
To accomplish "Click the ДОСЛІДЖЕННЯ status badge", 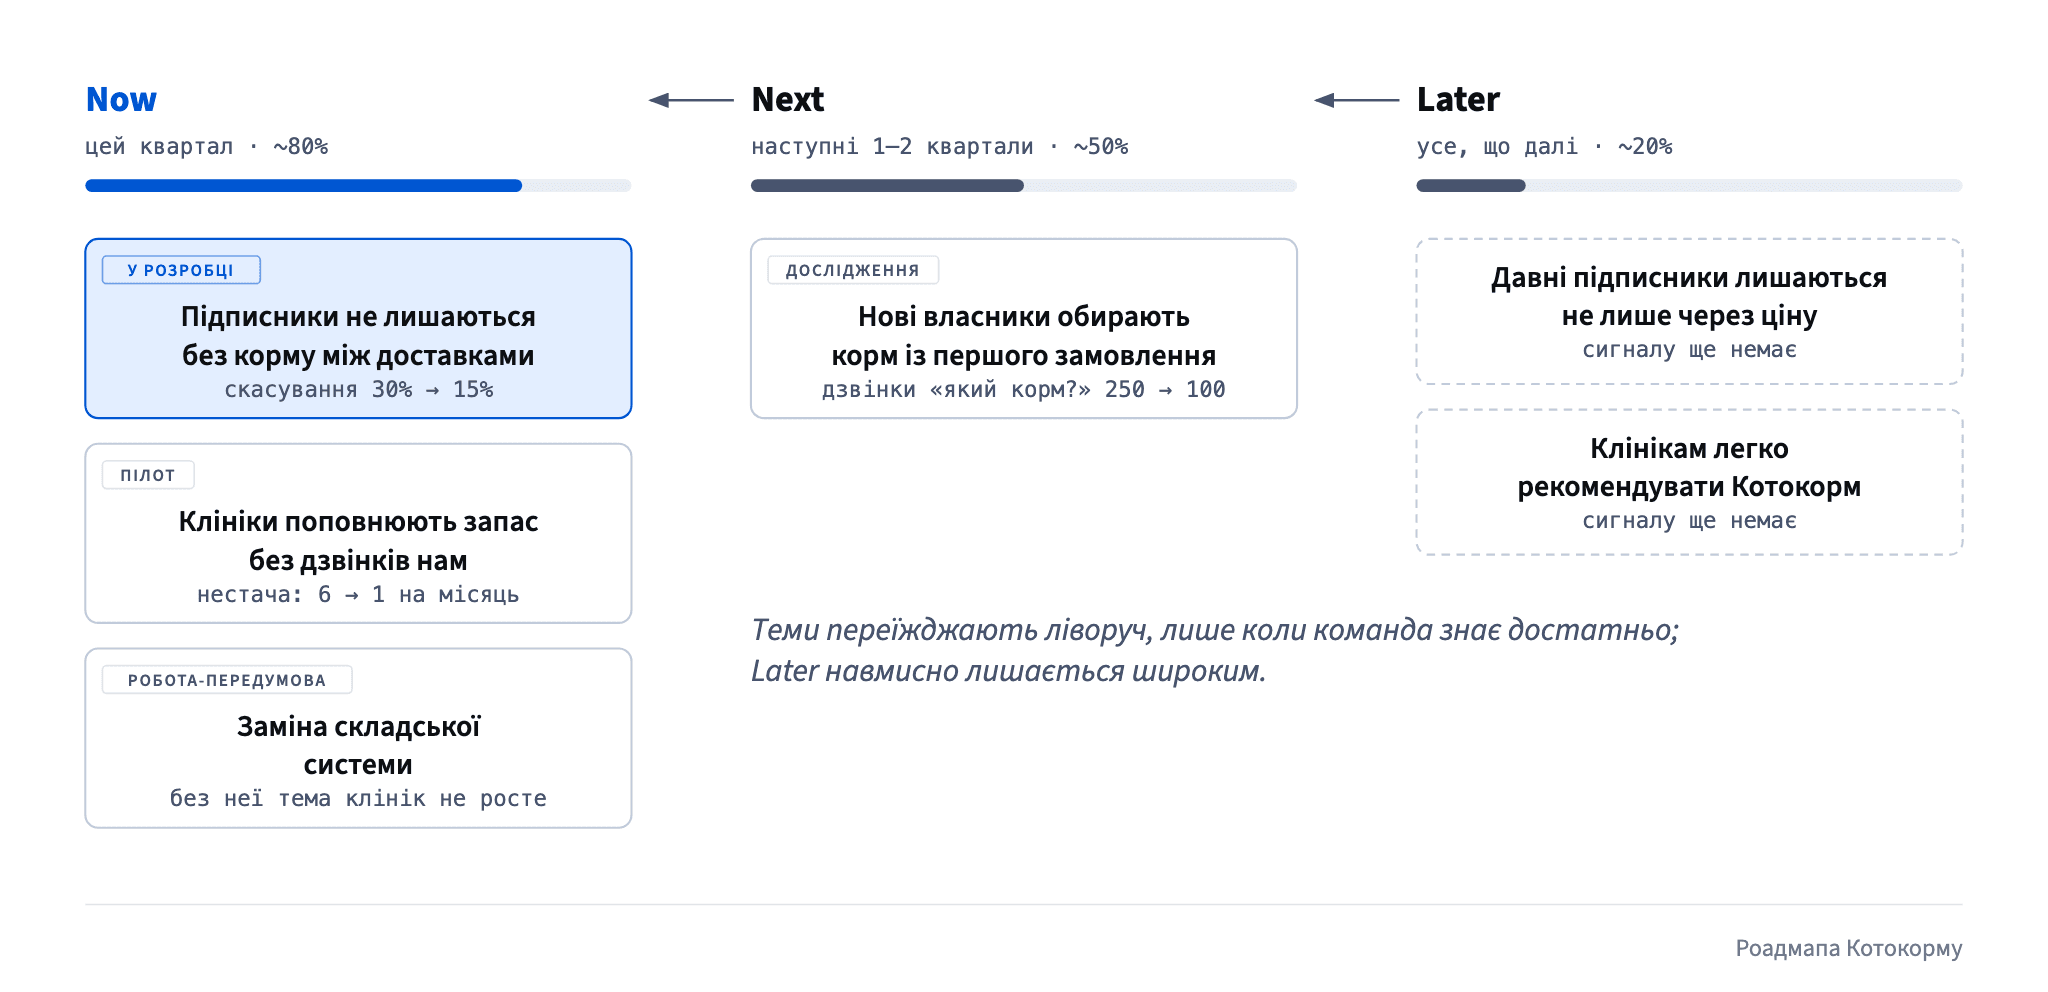I will click(853, 270).
